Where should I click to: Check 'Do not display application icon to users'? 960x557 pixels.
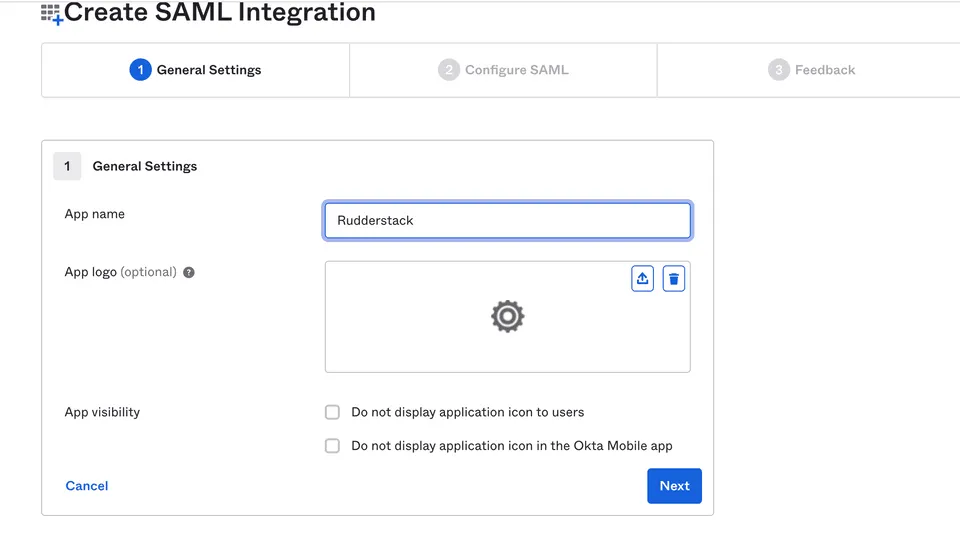332,412
